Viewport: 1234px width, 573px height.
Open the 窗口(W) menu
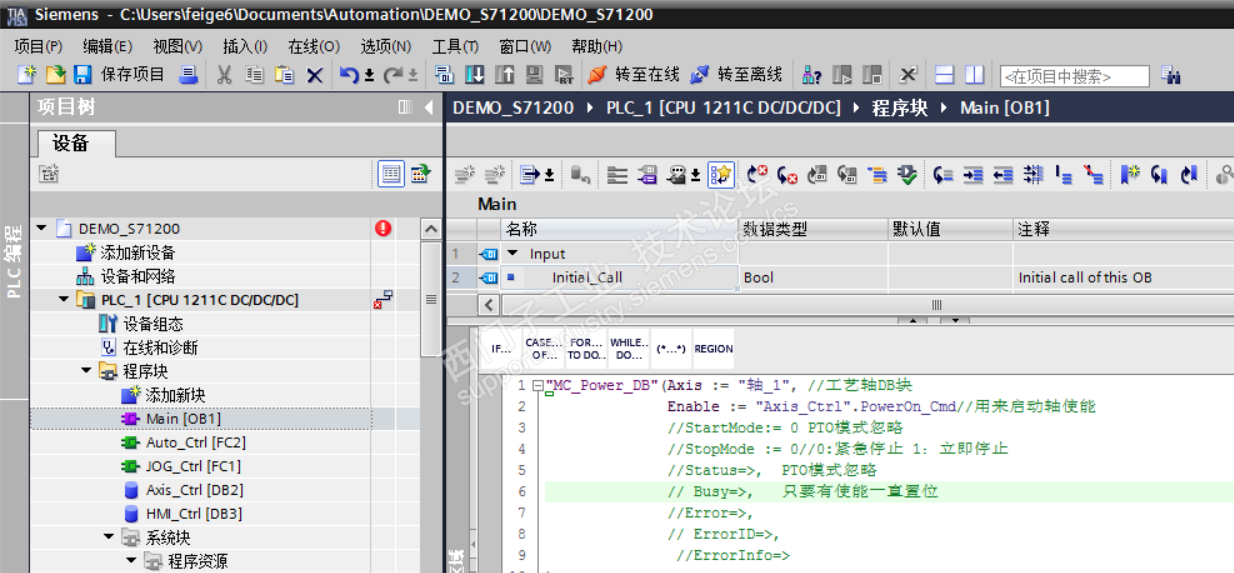(525, 47)
